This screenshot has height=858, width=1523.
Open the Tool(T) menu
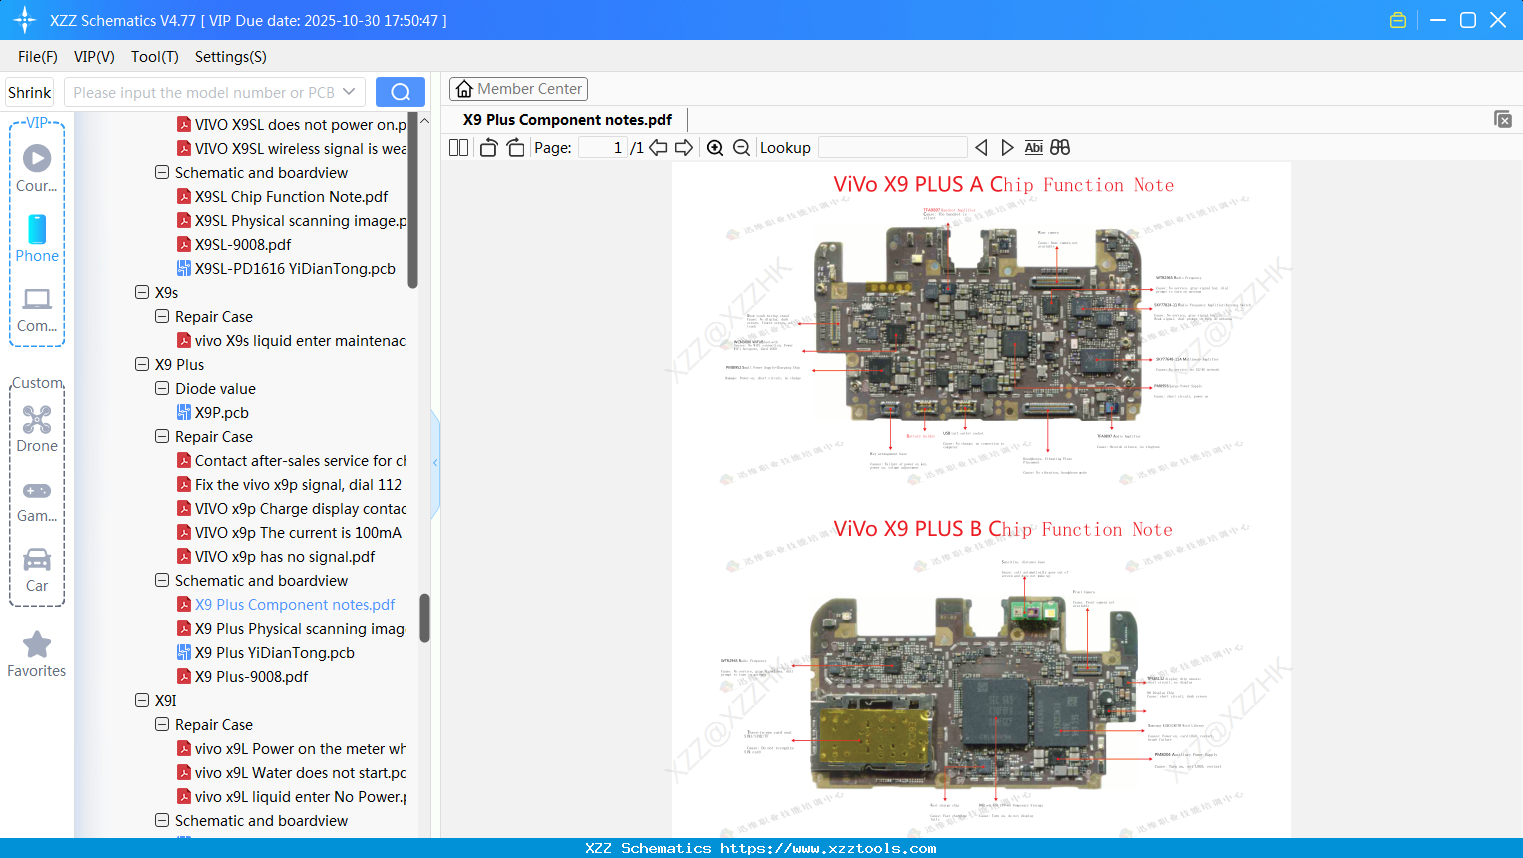click(154, 57)
